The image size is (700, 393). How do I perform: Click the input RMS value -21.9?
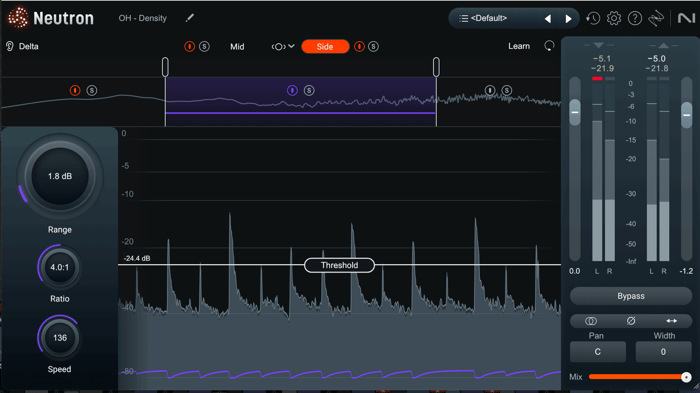pyautogui.click(x=602, y=68)
